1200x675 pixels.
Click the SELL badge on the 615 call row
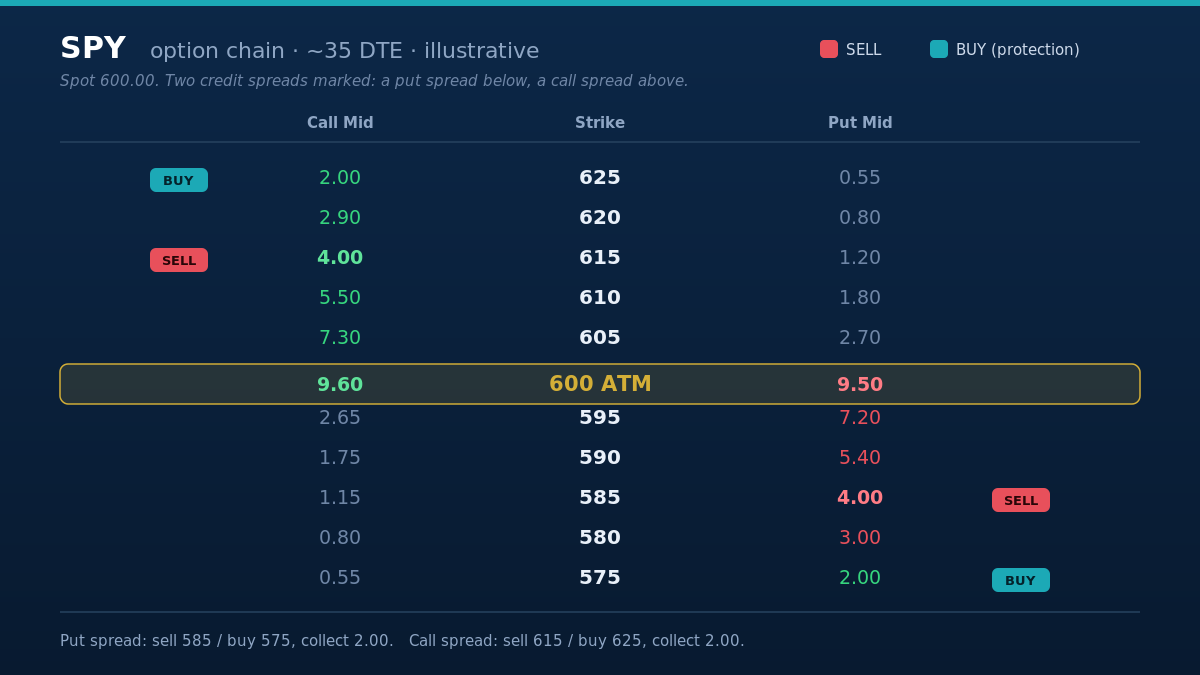pyautogui.click(x=179, y=260)
